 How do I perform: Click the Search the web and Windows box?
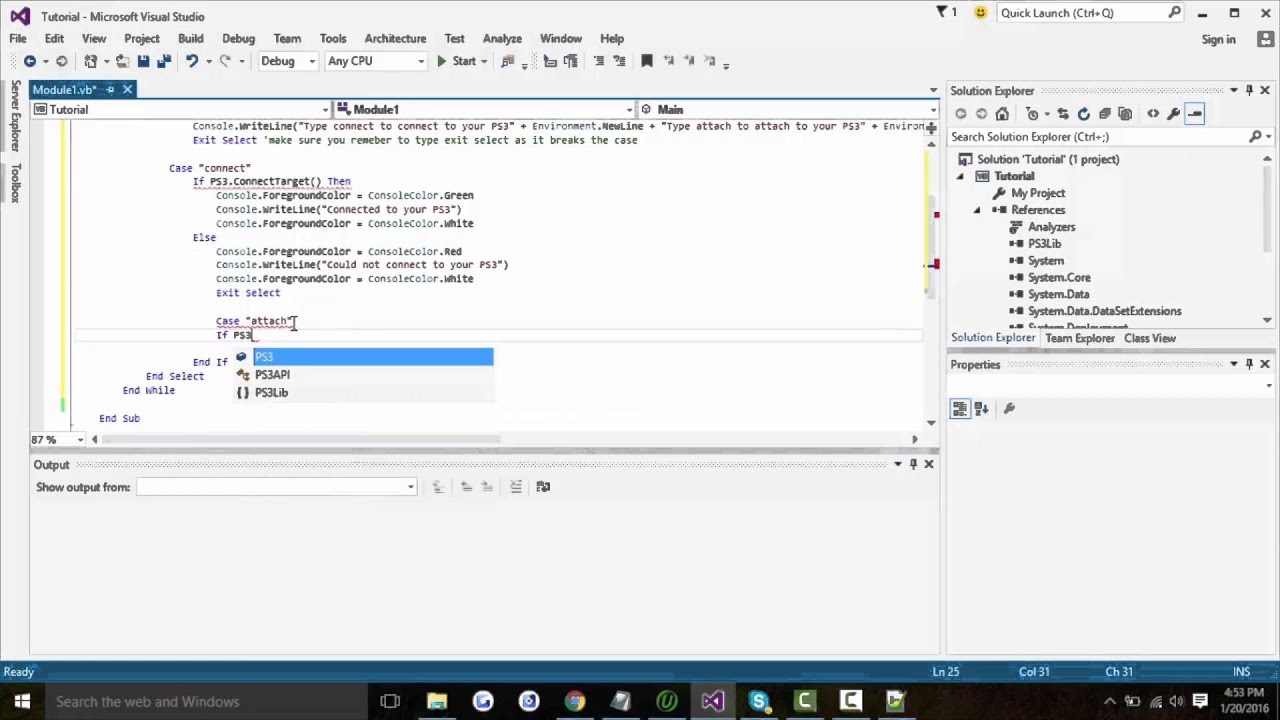(x=205, y=701)
